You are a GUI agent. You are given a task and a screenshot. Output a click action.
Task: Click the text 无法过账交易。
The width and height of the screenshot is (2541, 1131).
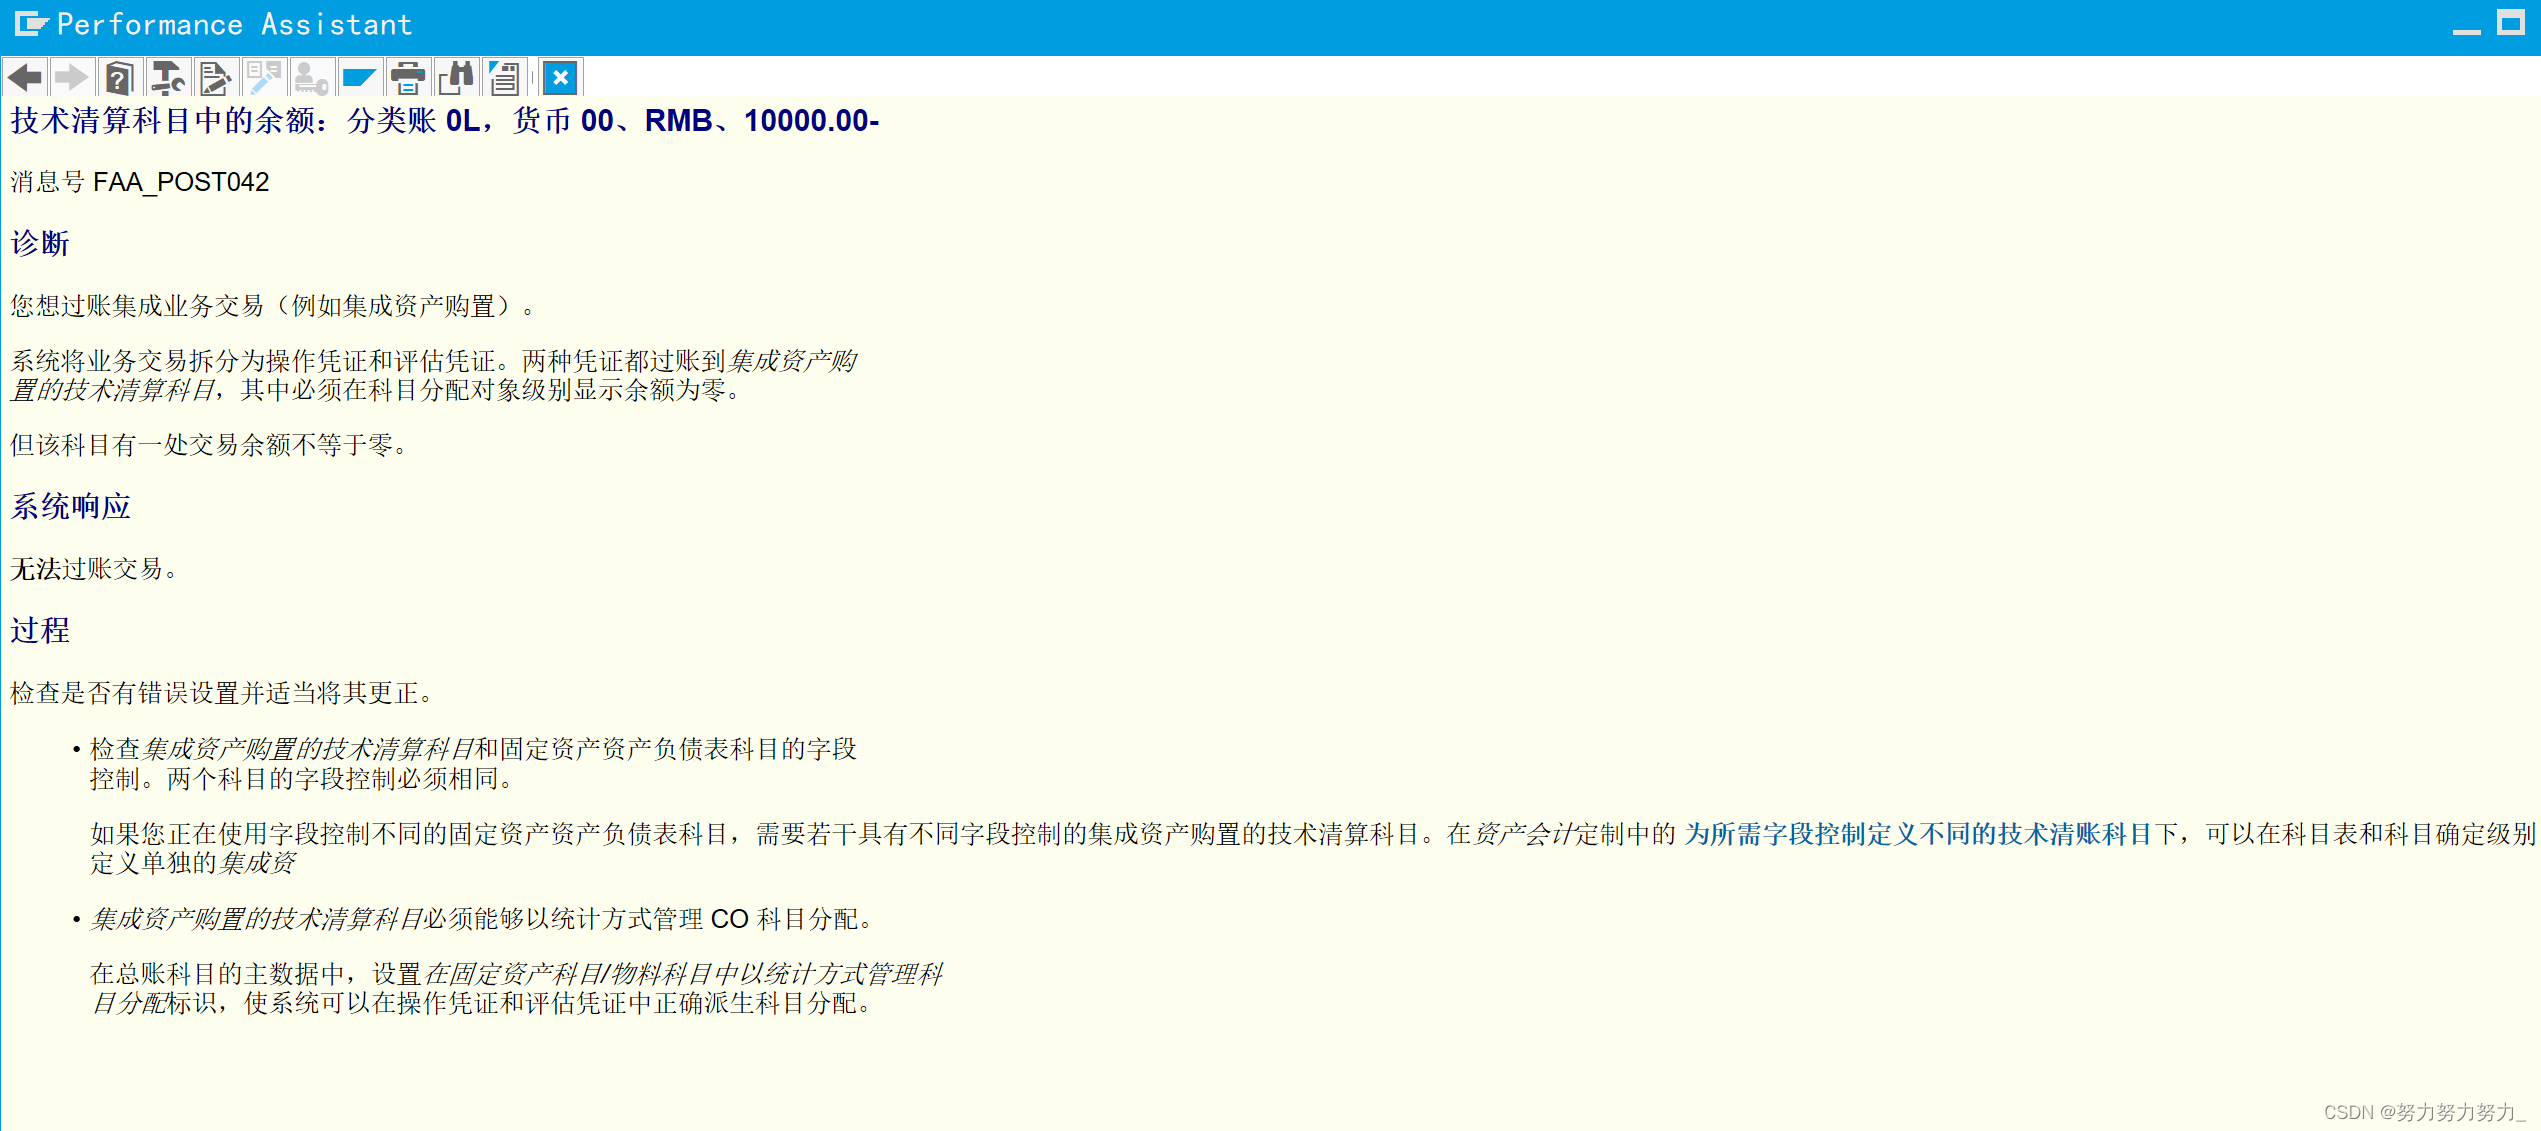point(94,570)
